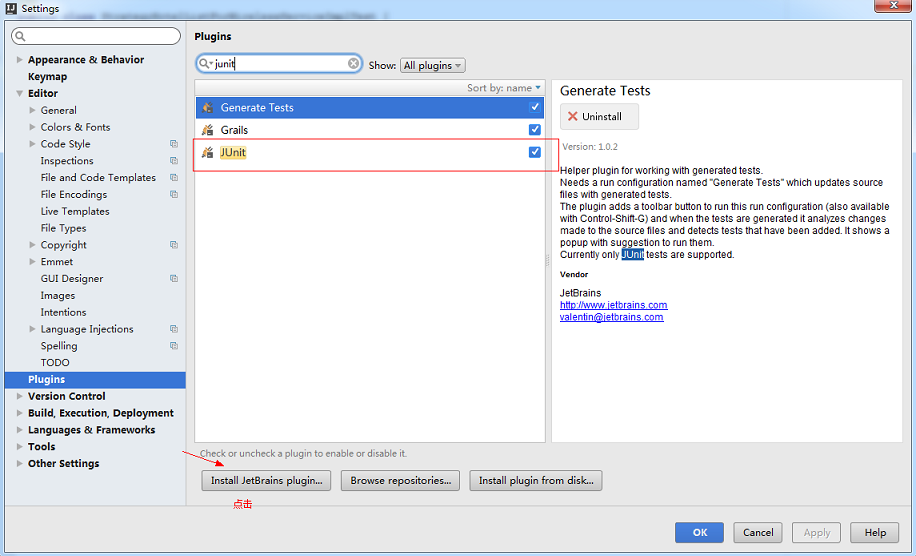Expand the General settings node

[32, 110]
